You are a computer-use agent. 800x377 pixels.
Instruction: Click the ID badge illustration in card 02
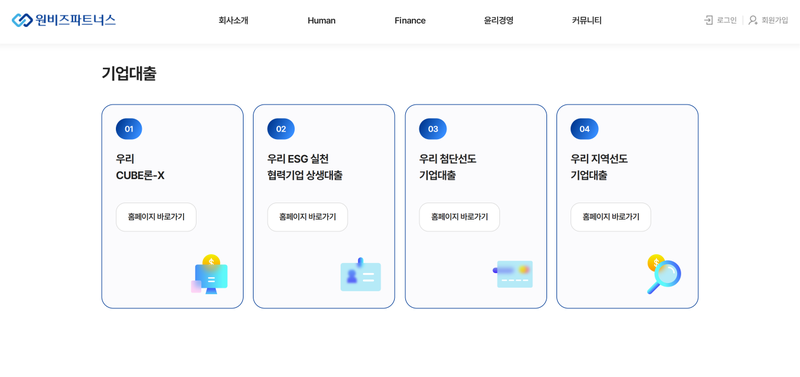click(x=361, y=274)
